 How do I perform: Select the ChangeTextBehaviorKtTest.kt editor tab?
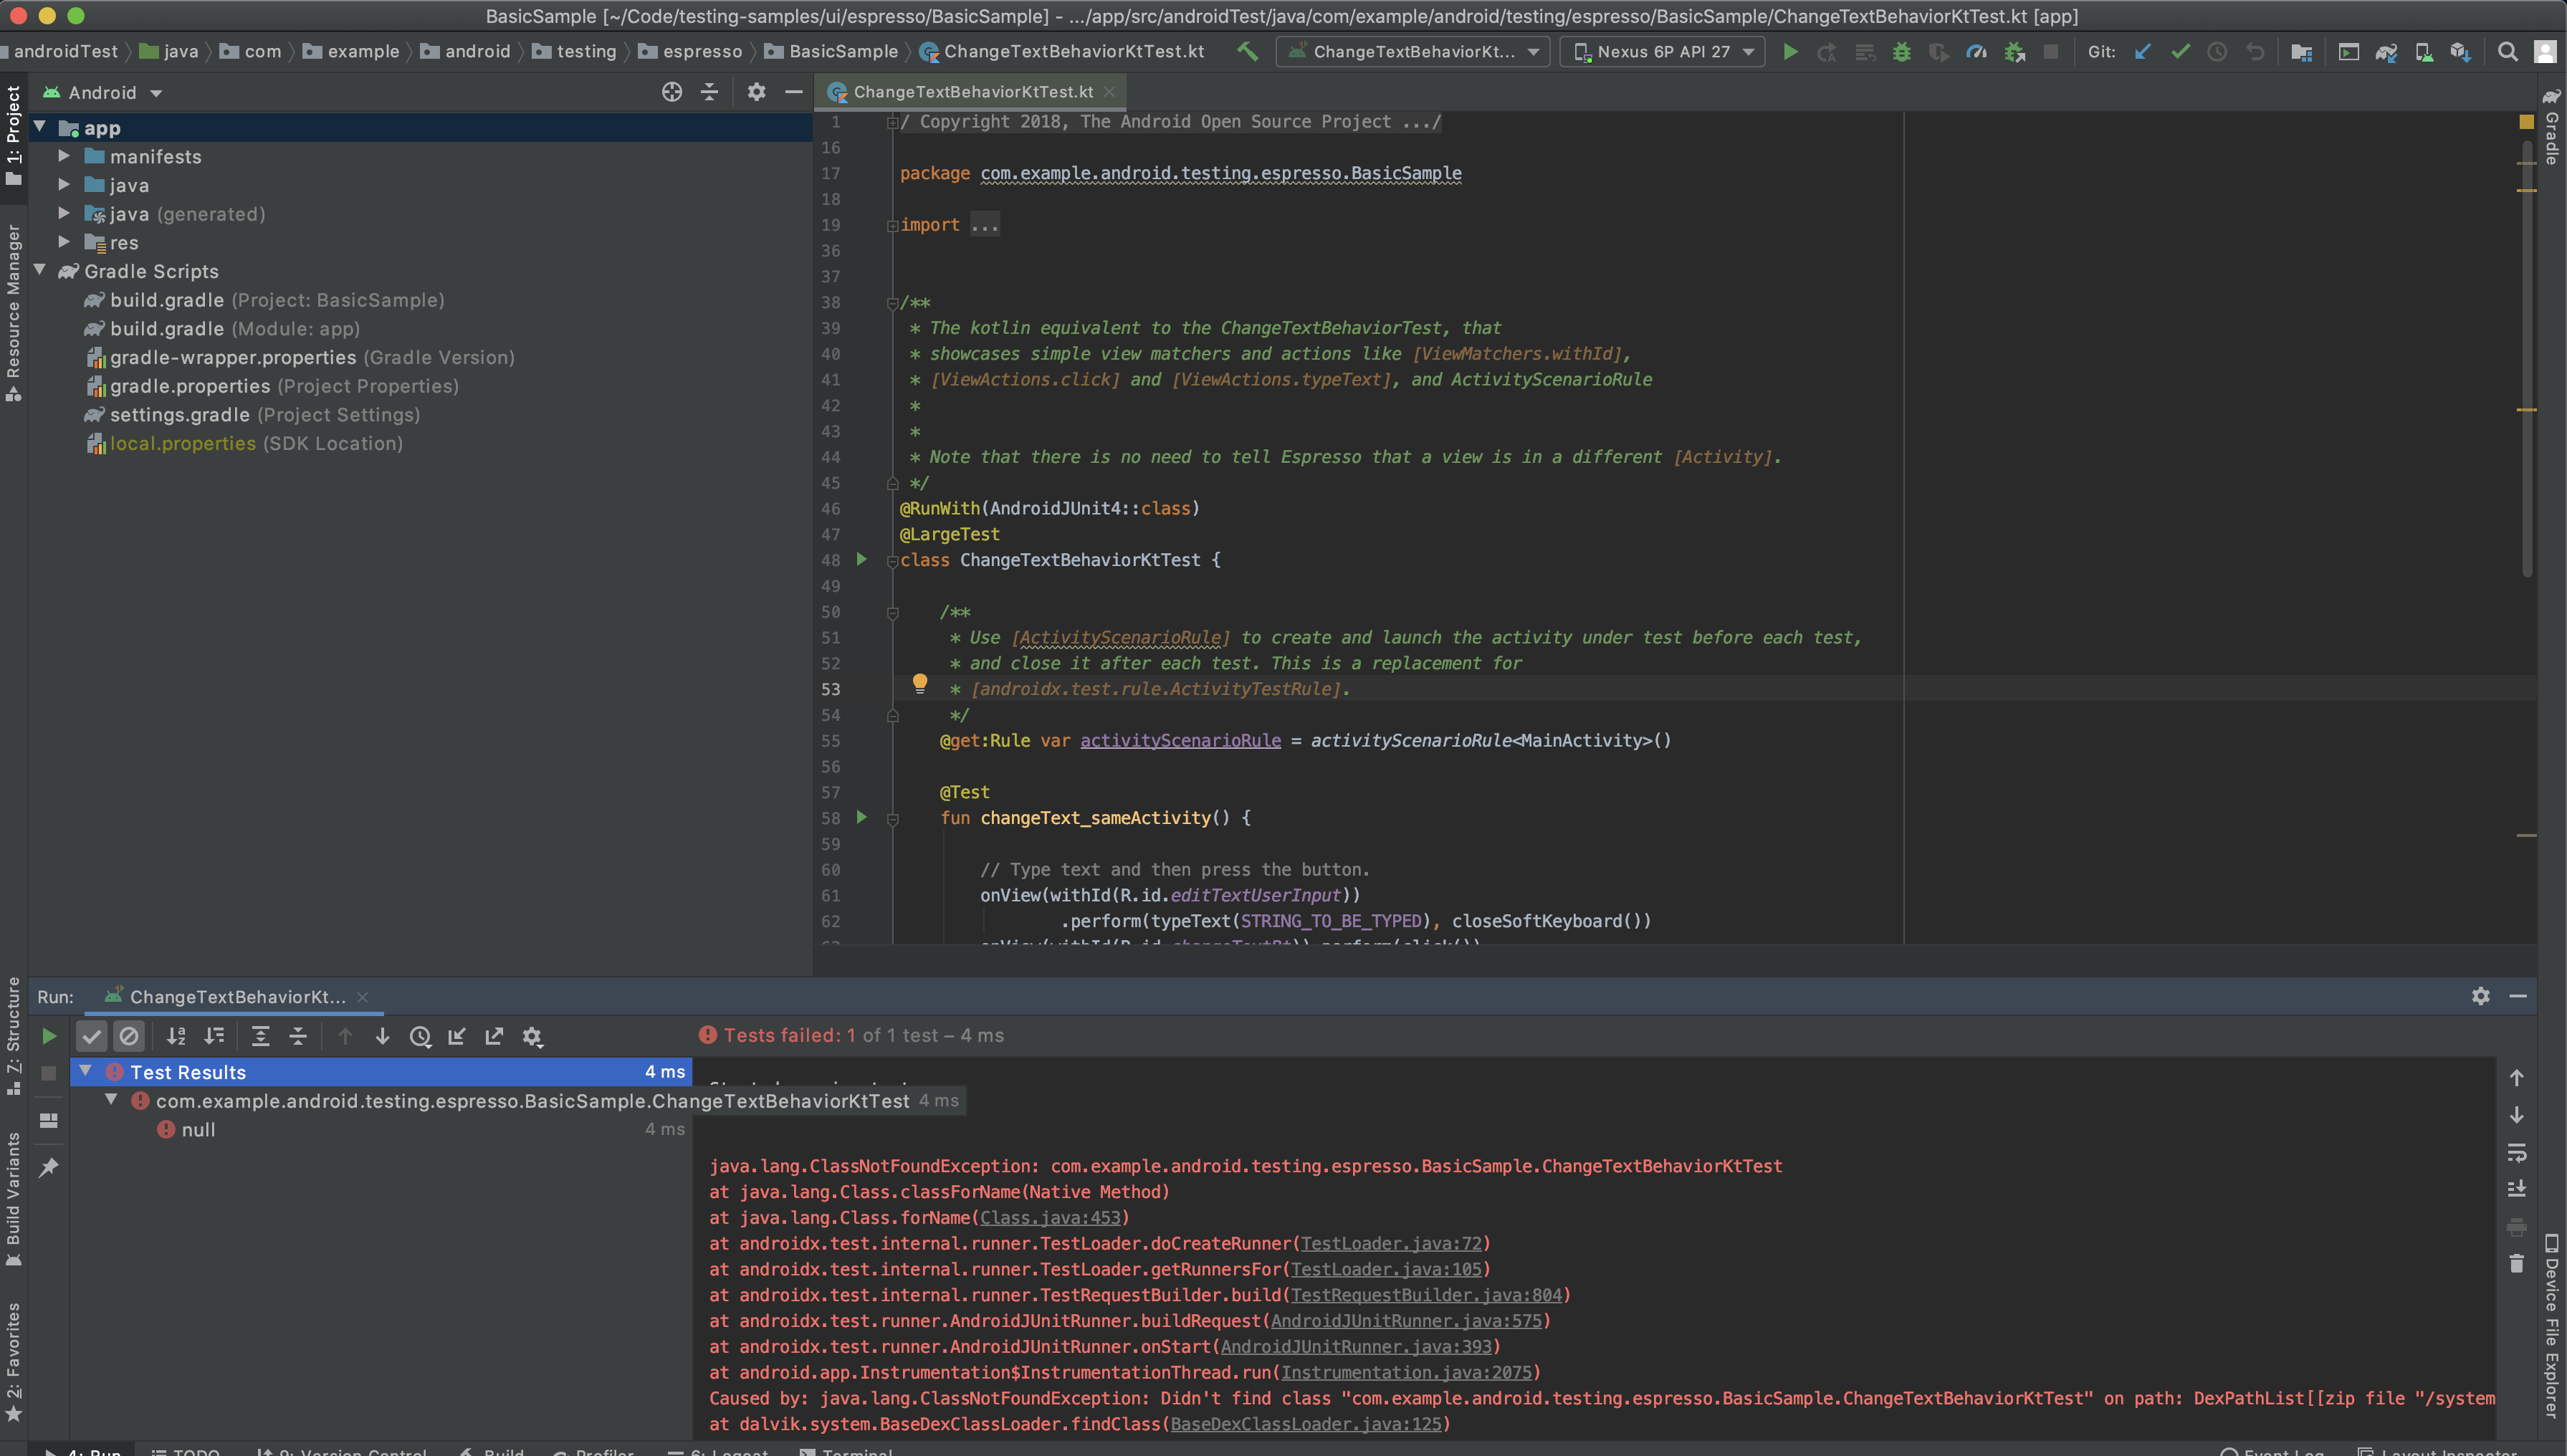971,92
